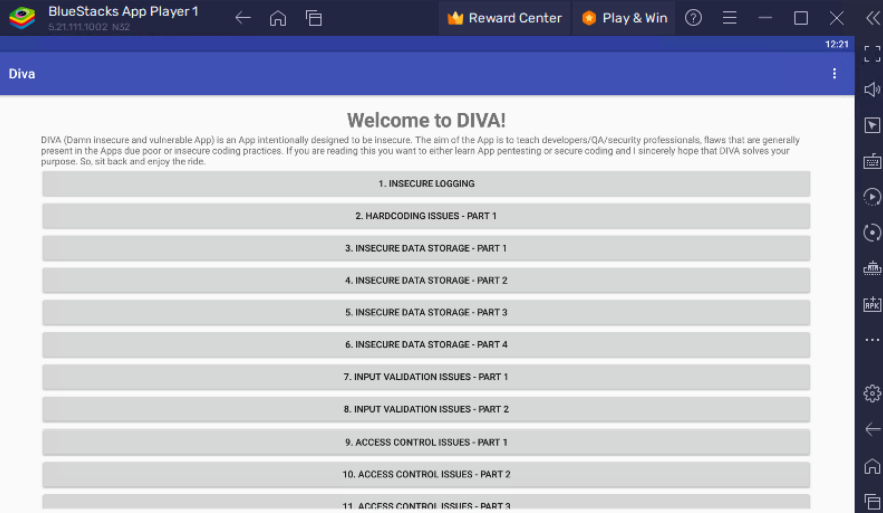
Task: Open 9. Access Control Issues - Part 1
Action: tap(426, 442)
